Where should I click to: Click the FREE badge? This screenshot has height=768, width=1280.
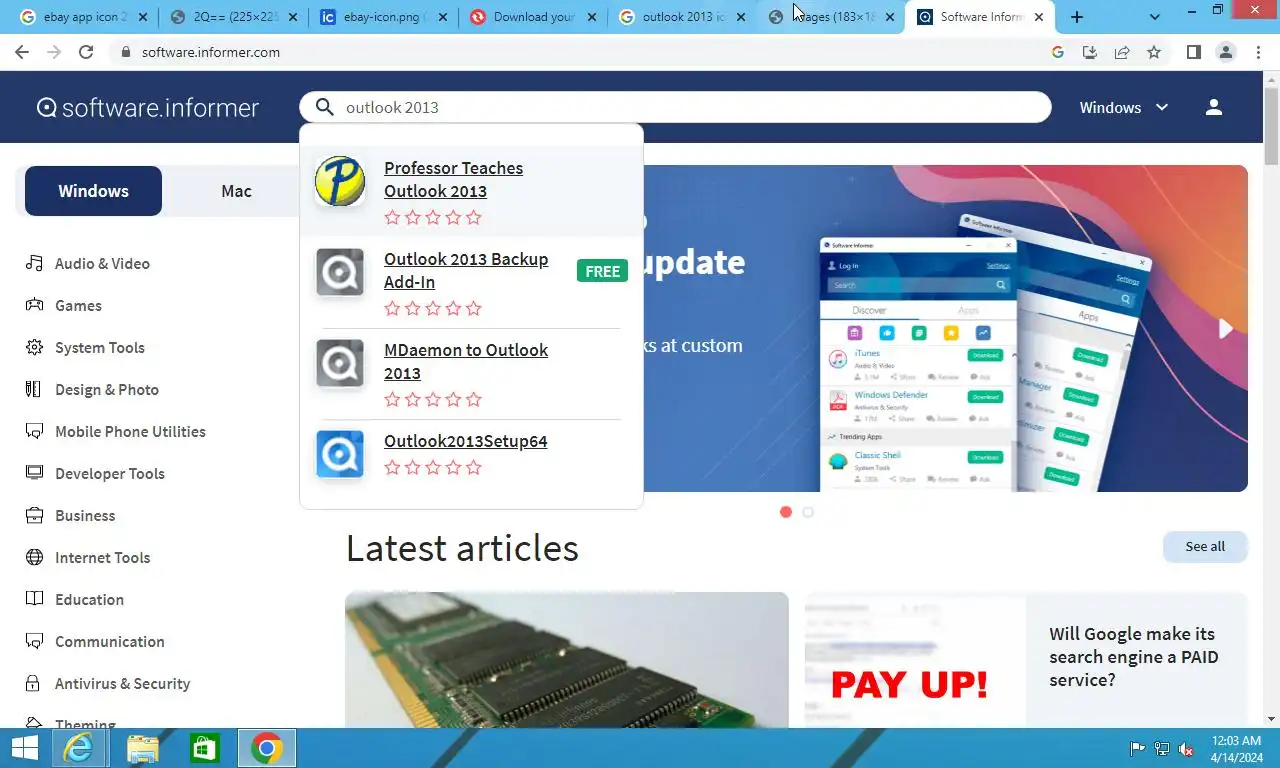tap(602, 271)
